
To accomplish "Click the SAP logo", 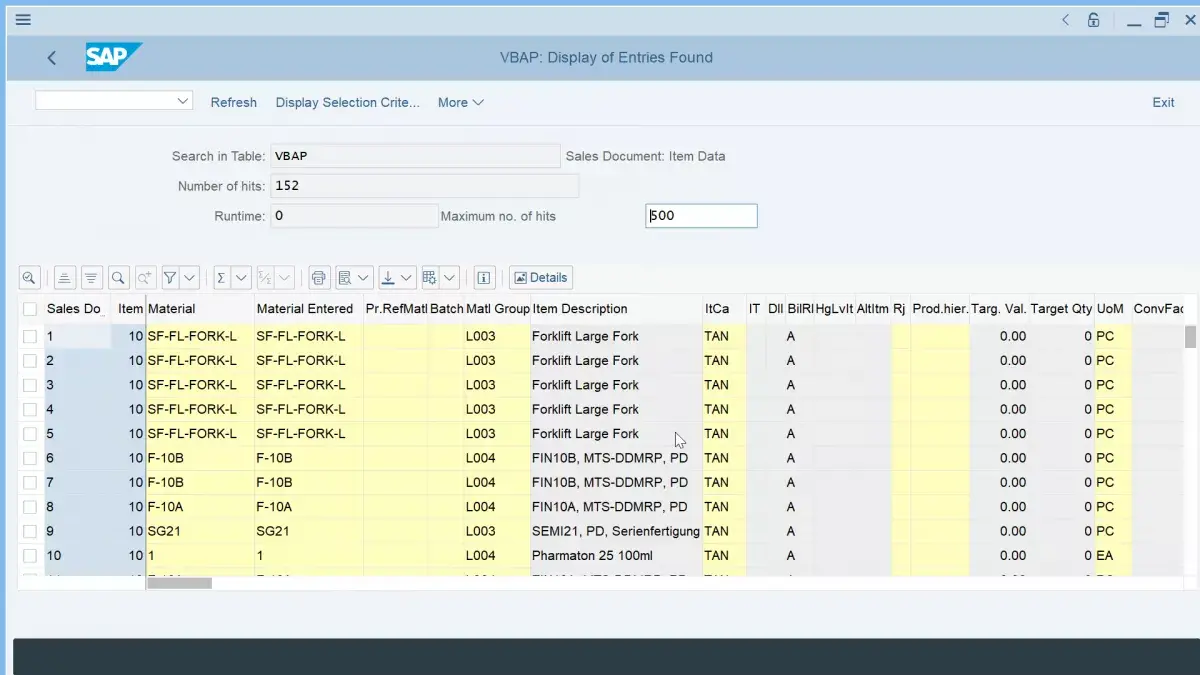I will pos(113,57).
